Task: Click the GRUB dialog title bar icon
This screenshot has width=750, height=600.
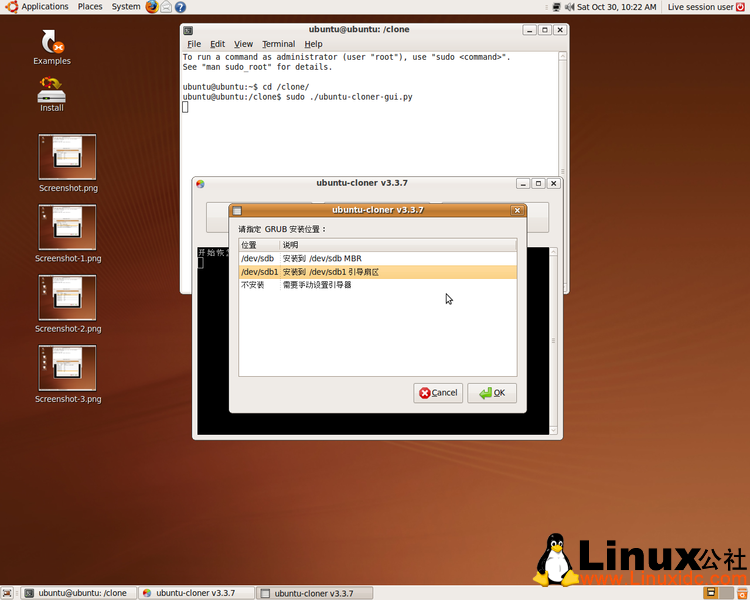Action: (237, 211)
